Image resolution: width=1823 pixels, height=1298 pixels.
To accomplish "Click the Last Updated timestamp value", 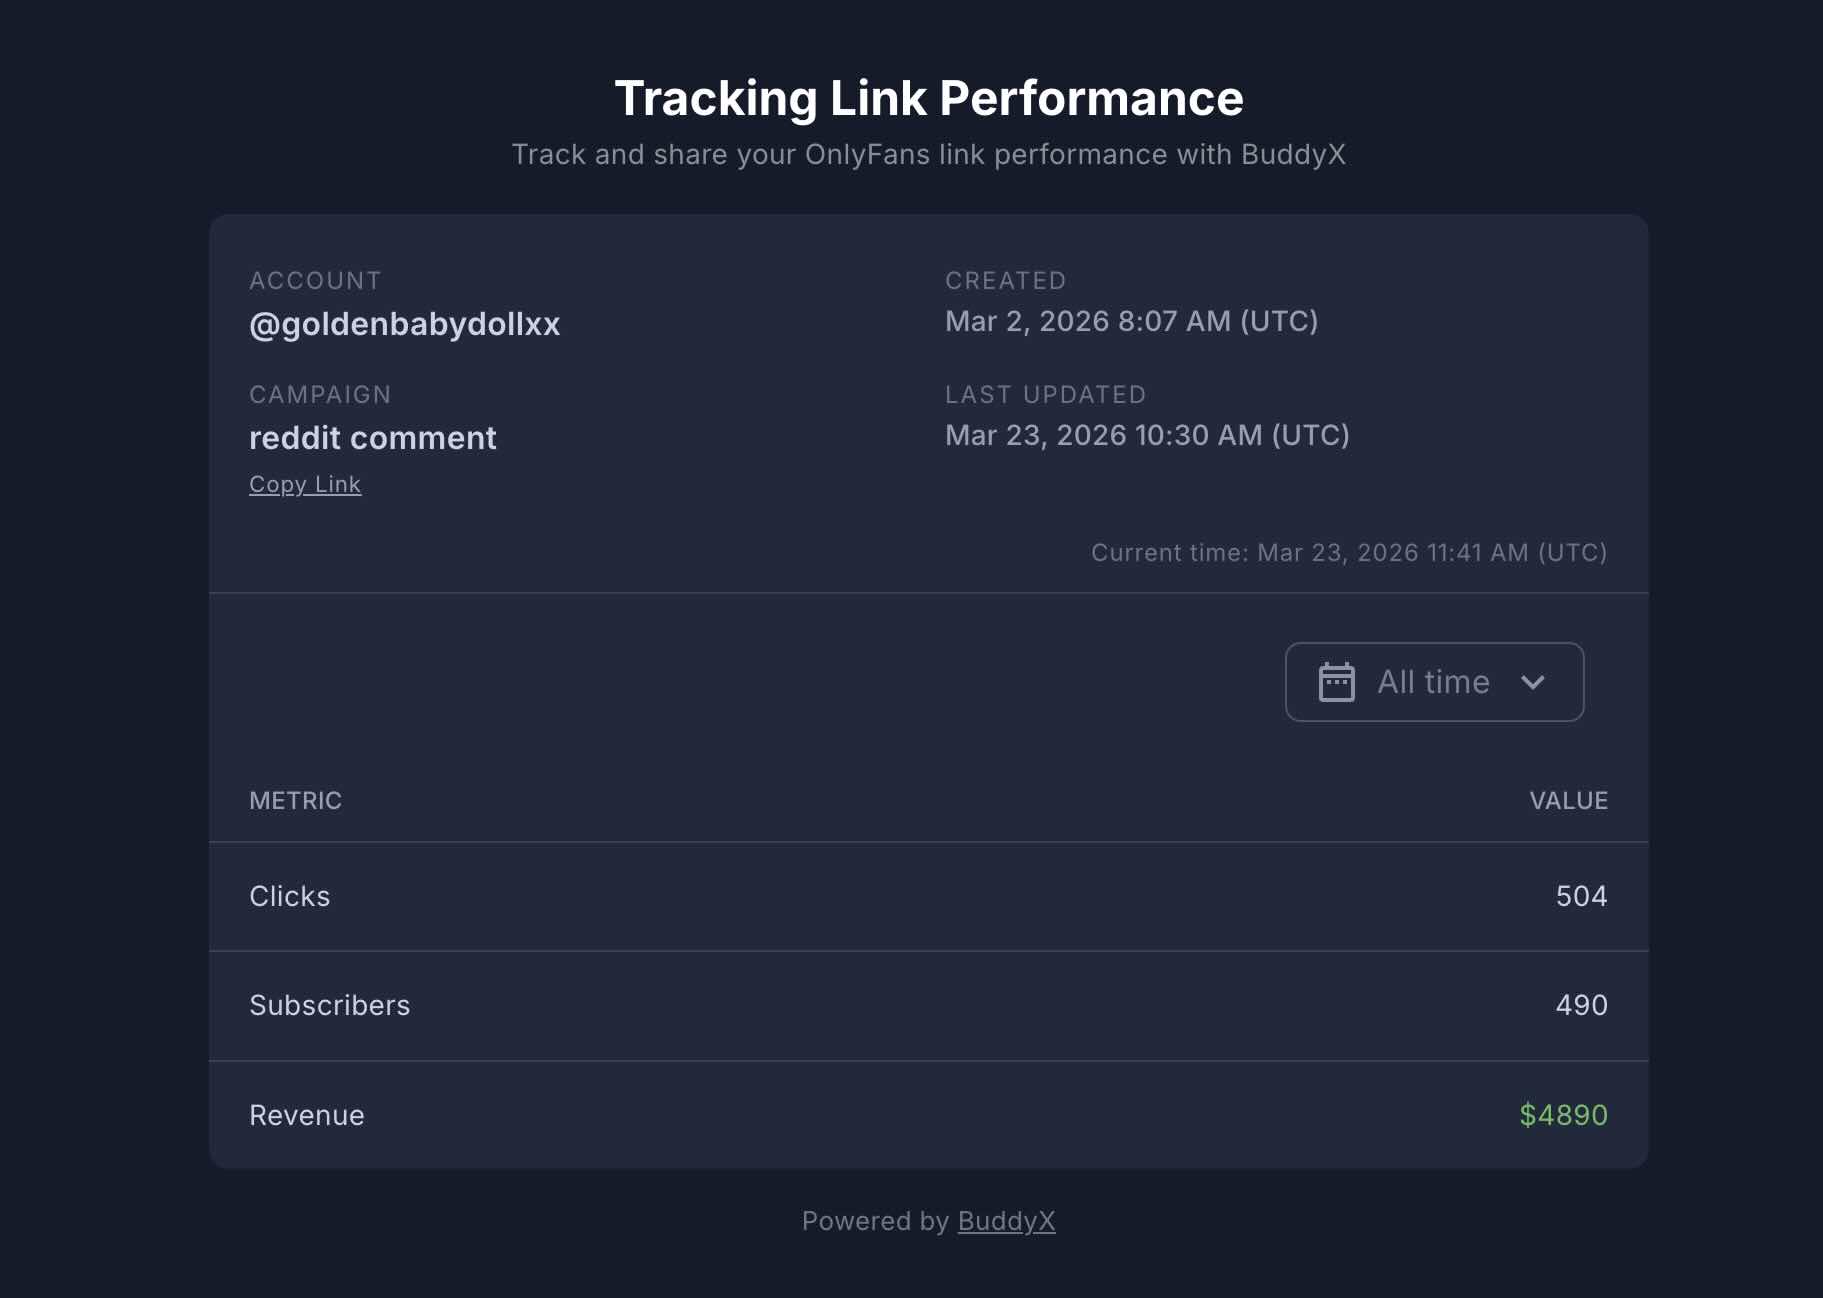I will click(1147, 435).
